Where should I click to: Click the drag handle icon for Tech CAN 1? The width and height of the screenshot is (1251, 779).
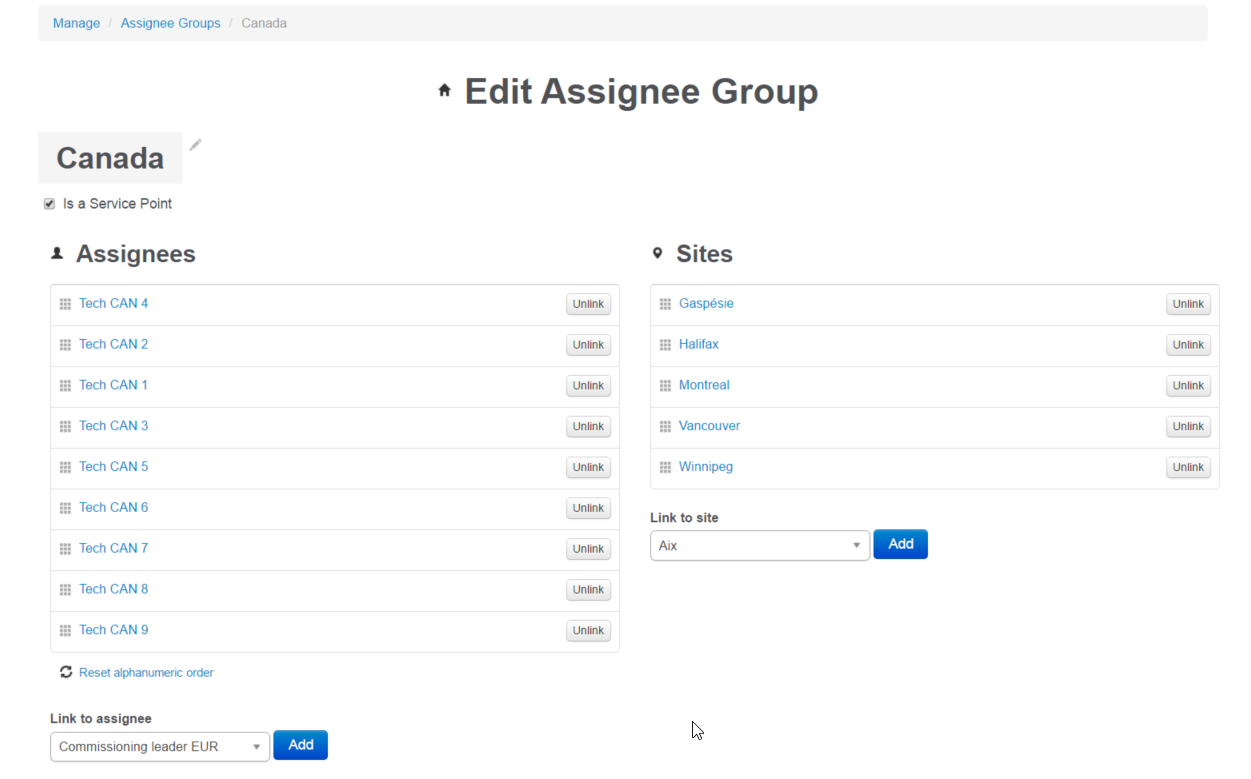tap(65, 386)
